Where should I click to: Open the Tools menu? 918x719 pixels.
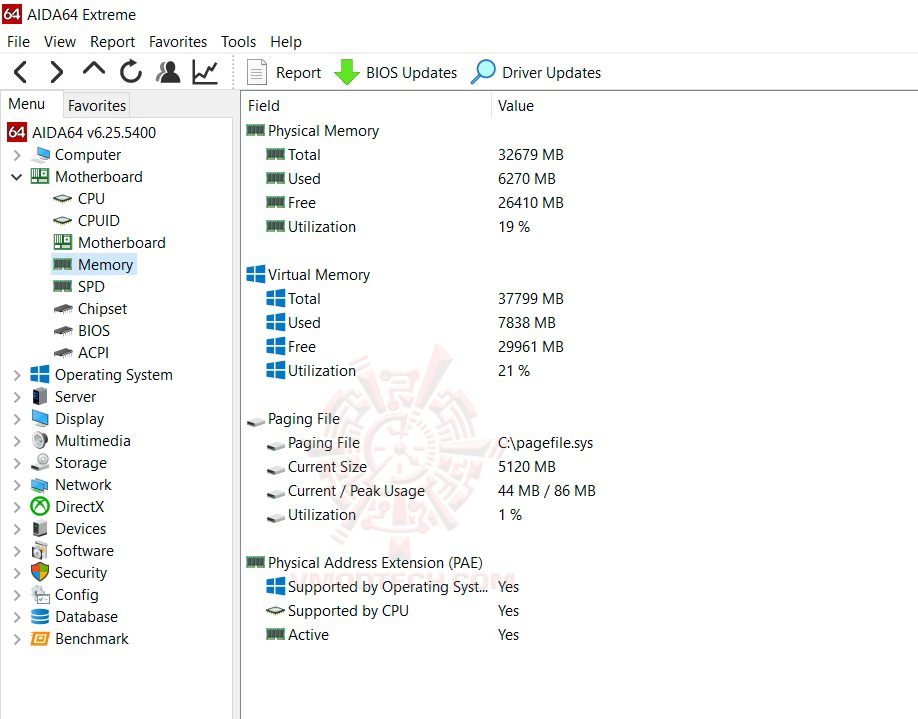click(238, 41)
